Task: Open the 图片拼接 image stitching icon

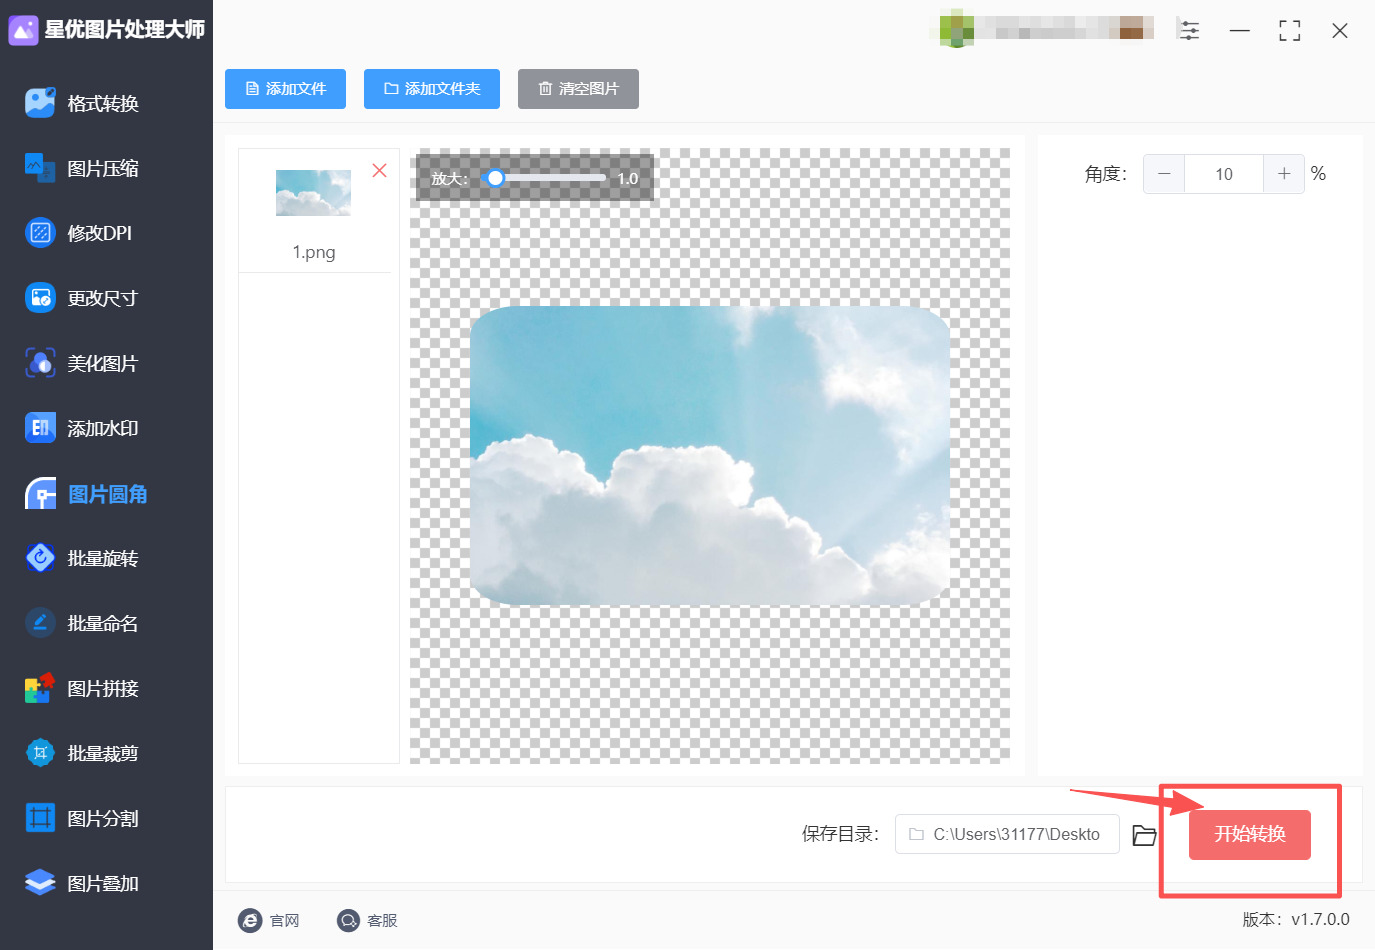Action: (40, 688)
